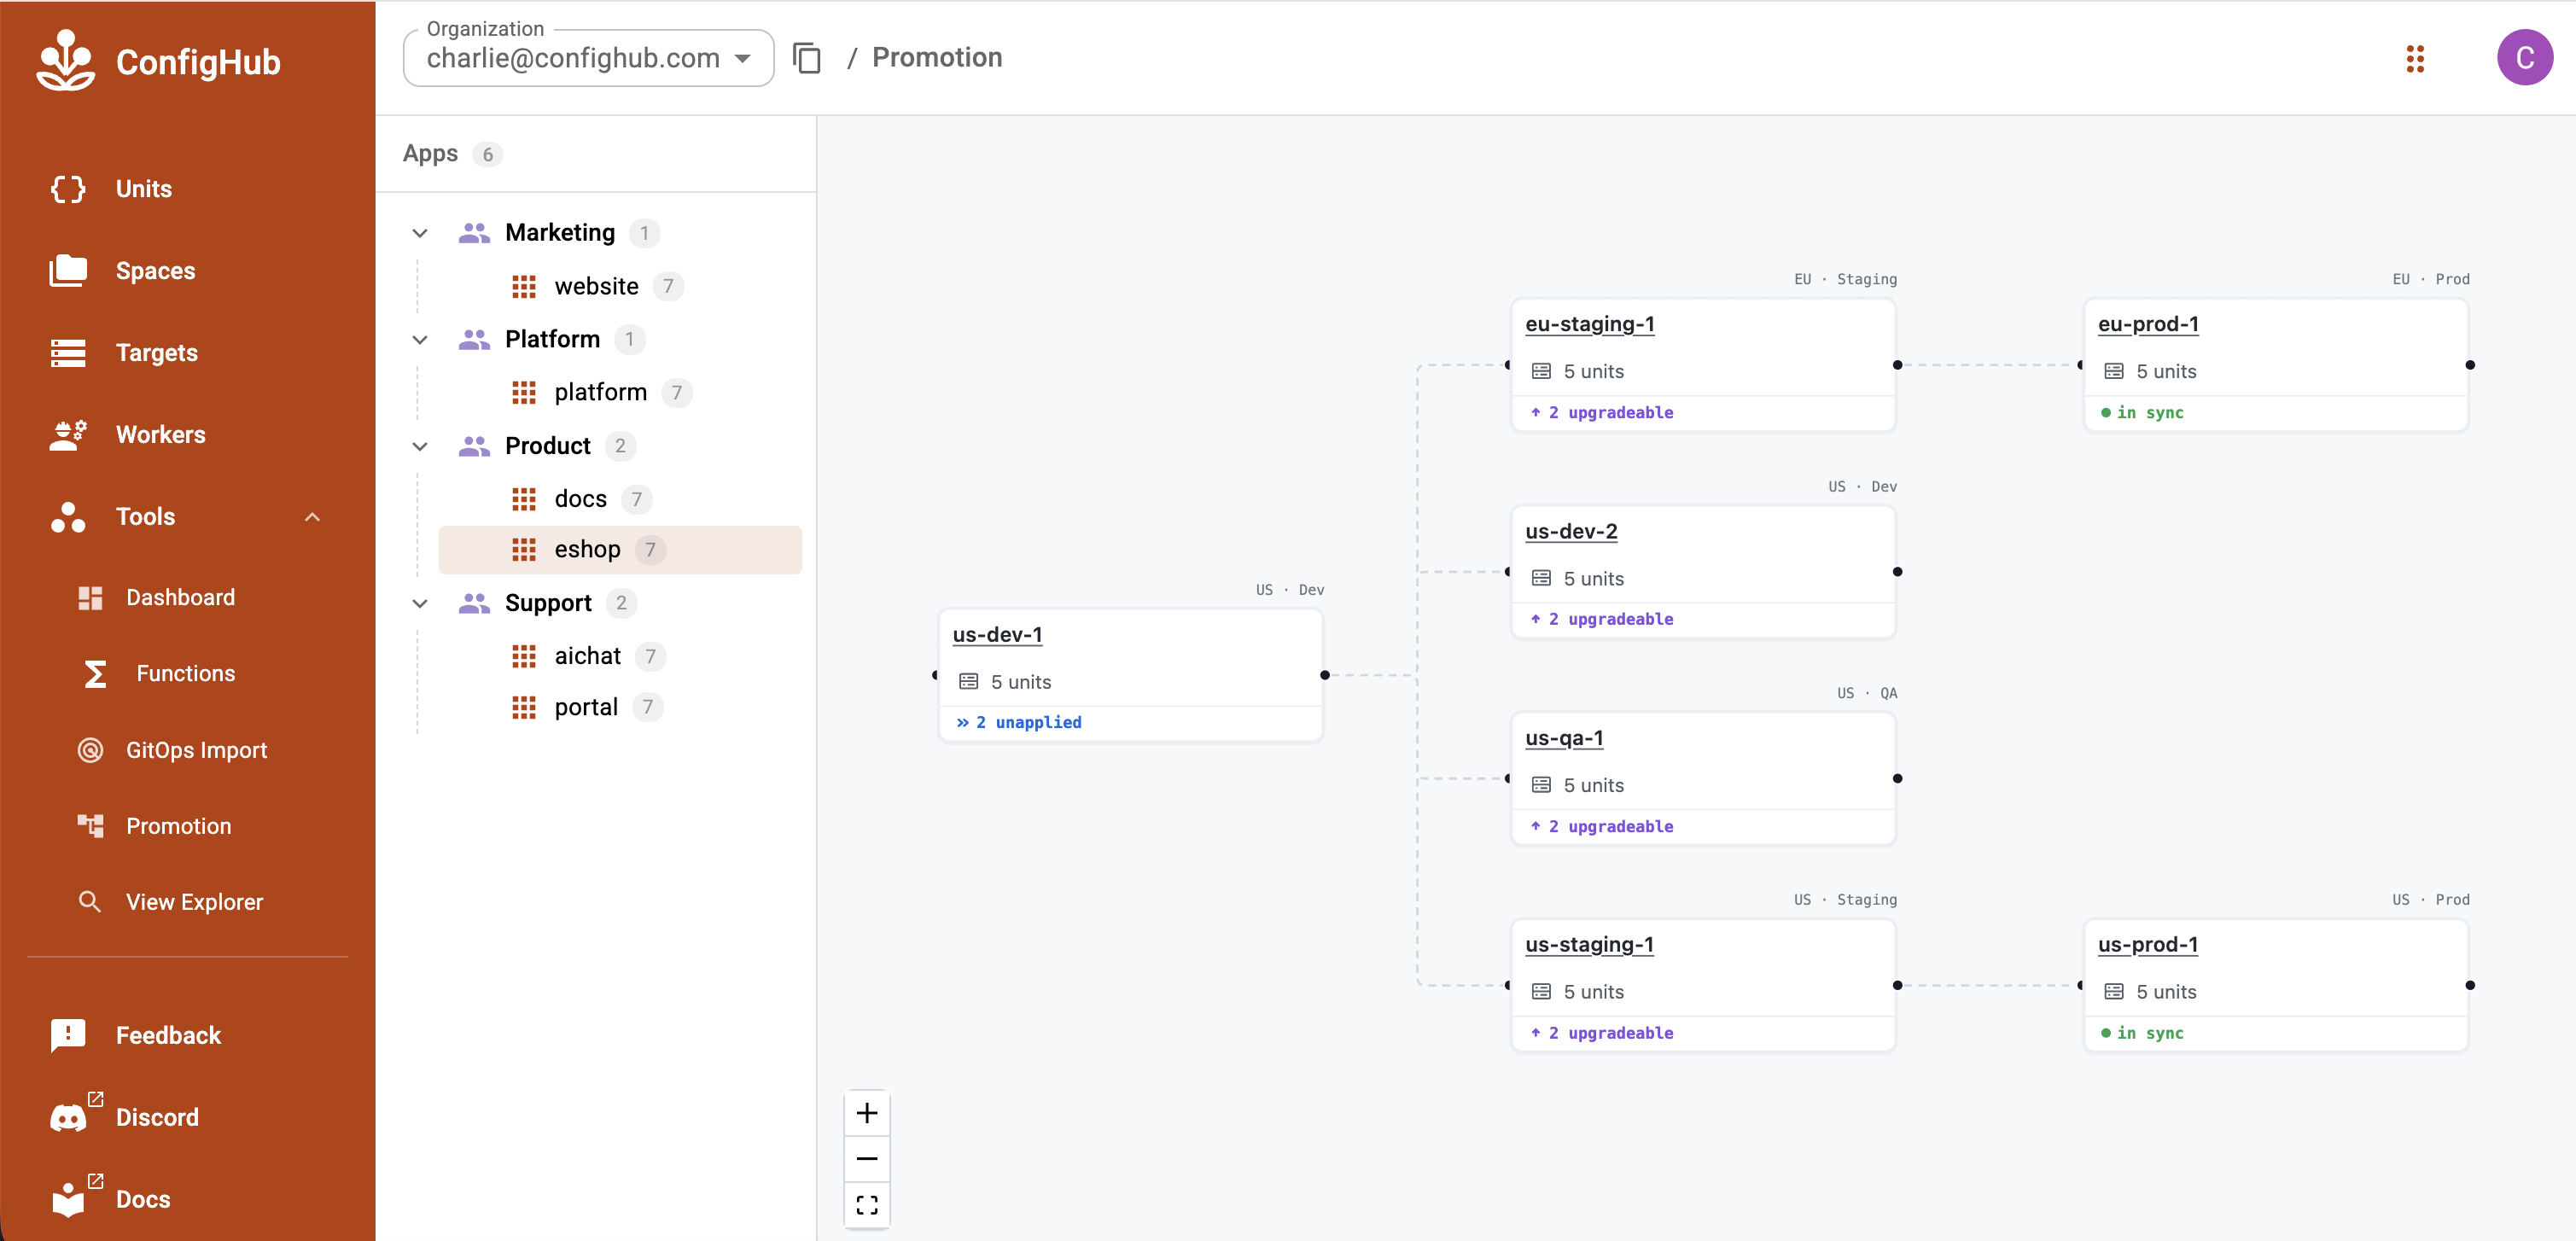Collapse the Tools menu section
The height and width of the screenshot is (1241, 2576).
pos(312,517)
